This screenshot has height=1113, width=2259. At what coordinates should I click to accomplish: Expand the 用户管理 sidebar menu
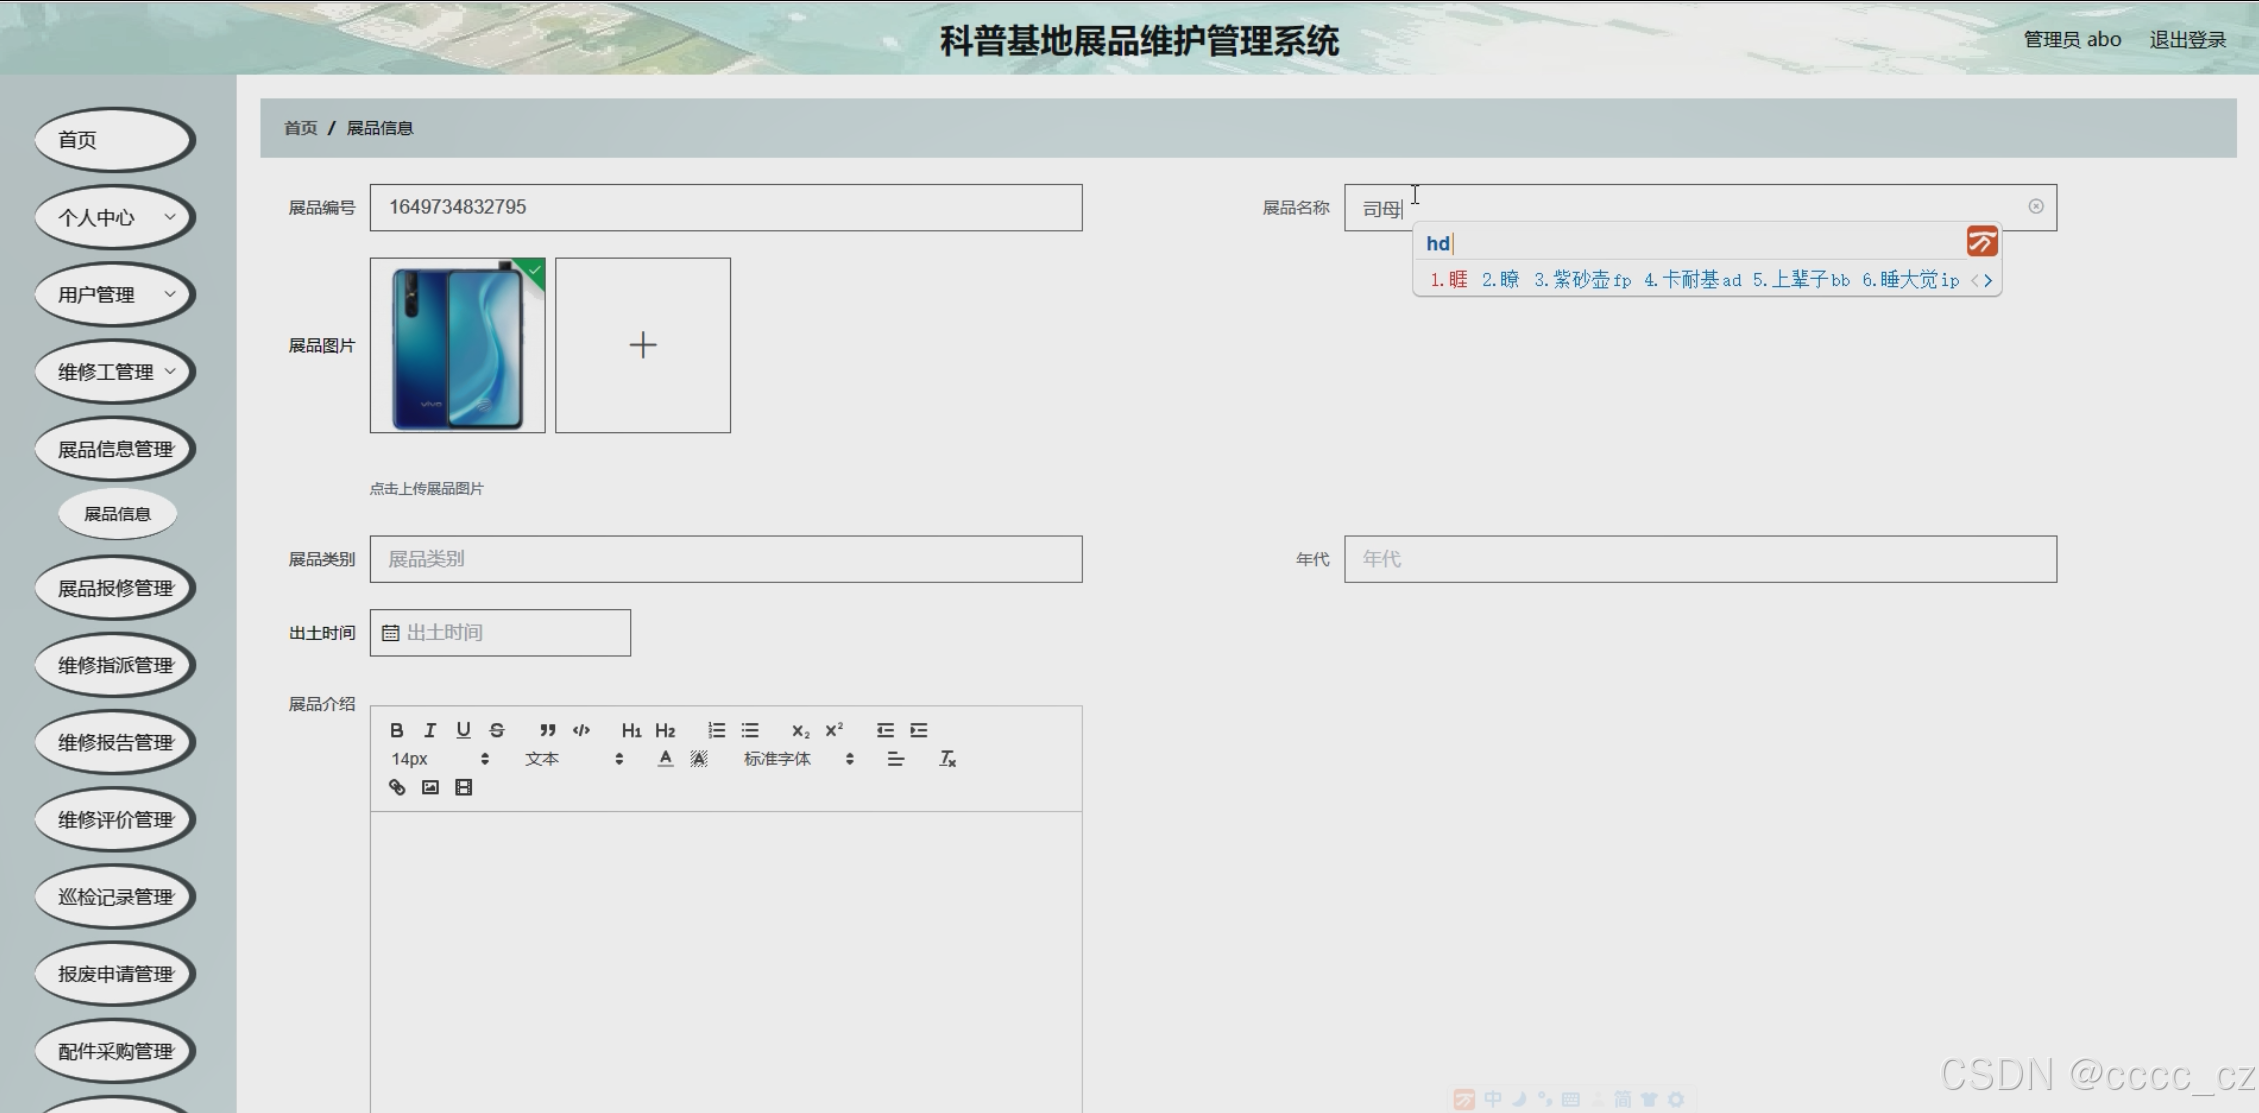coord(115,294)
